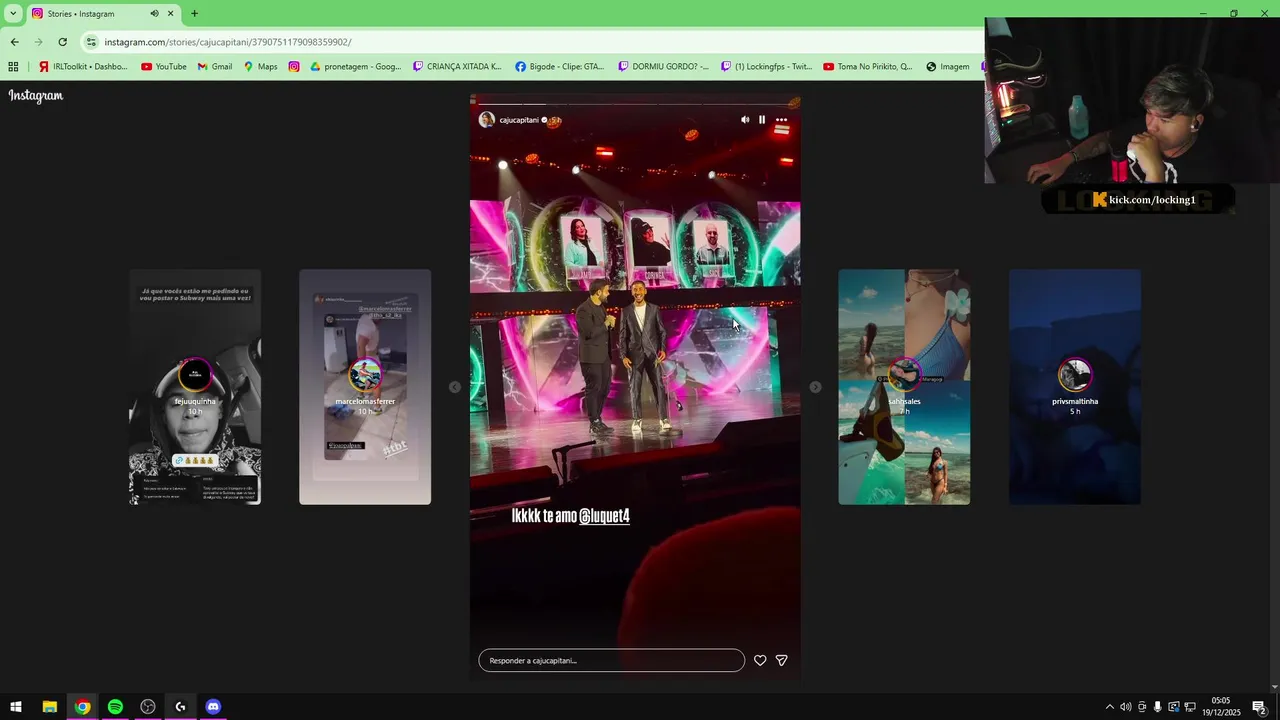Open the microphone tray icon

coord(1158,707)
